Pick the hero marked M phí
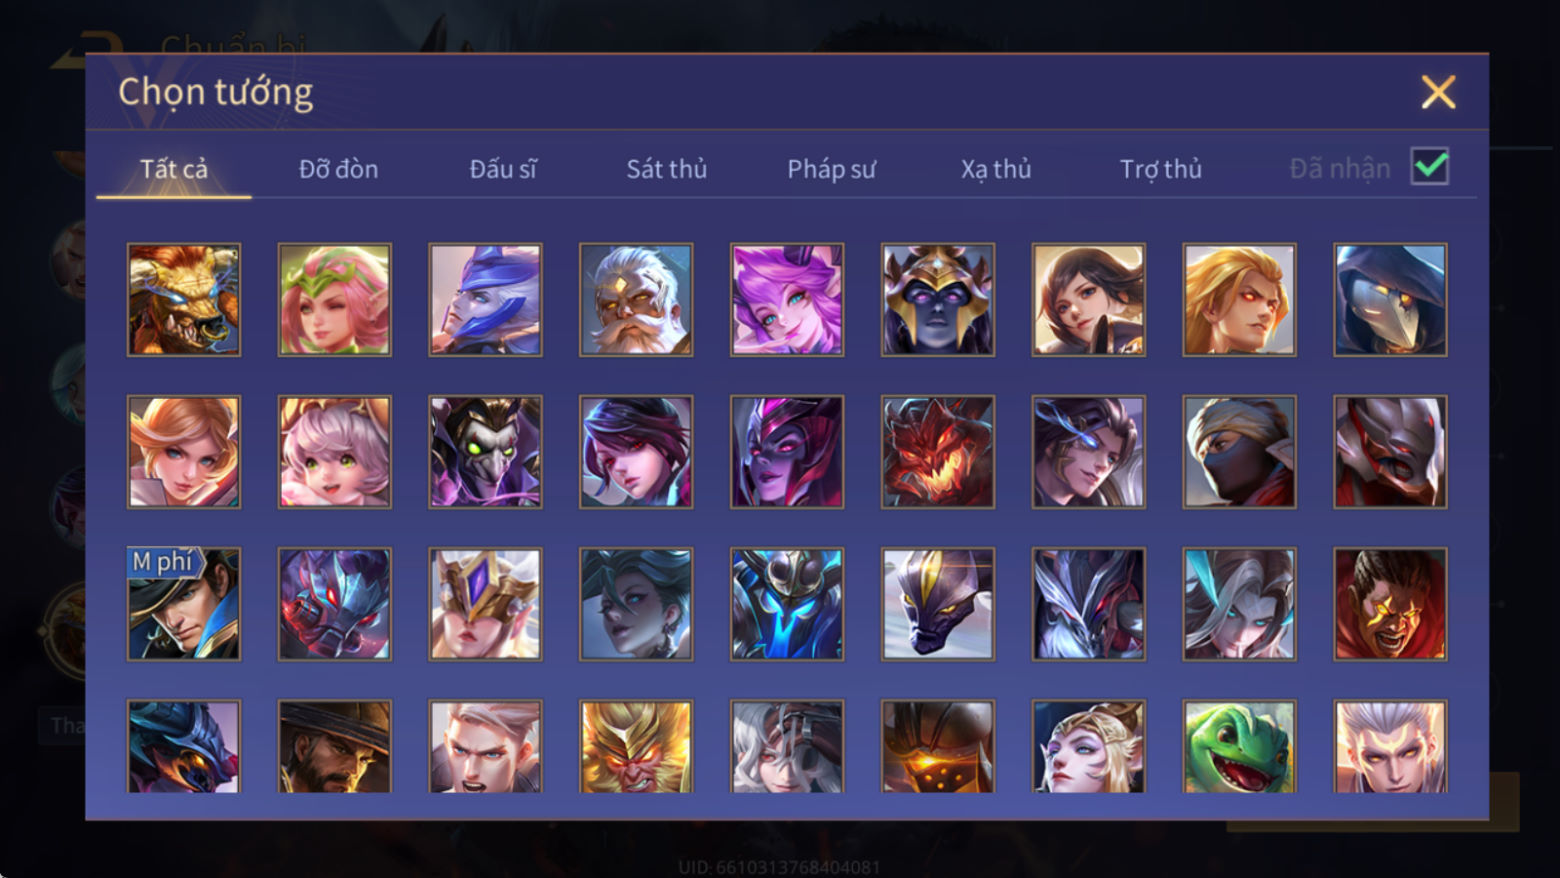This screenshot has height=878, width=1560. [x=184, y=604]
